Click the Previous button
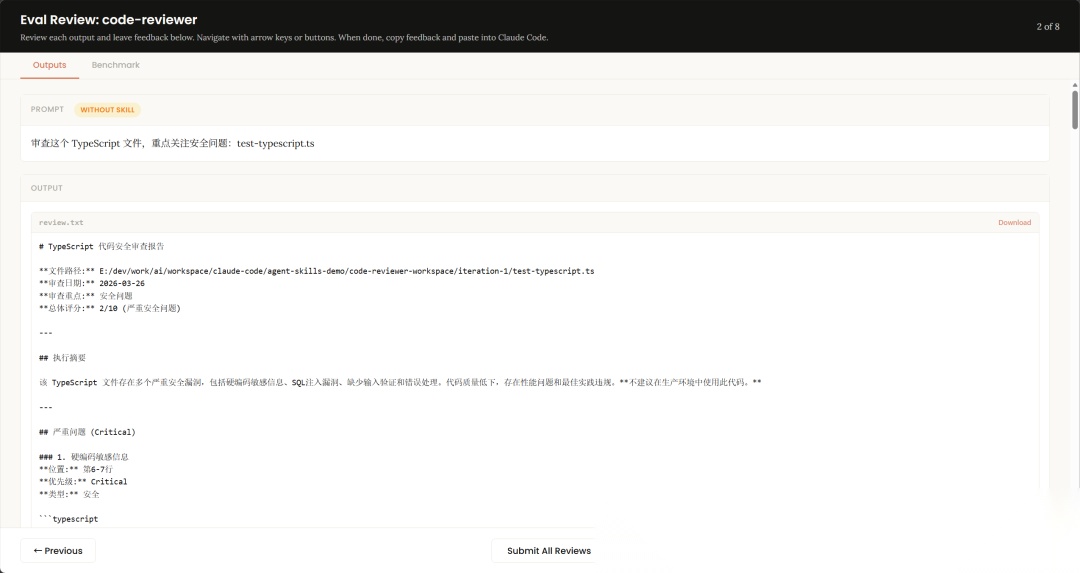This screenshot has height=573, width=1080. tap(58, 550)
